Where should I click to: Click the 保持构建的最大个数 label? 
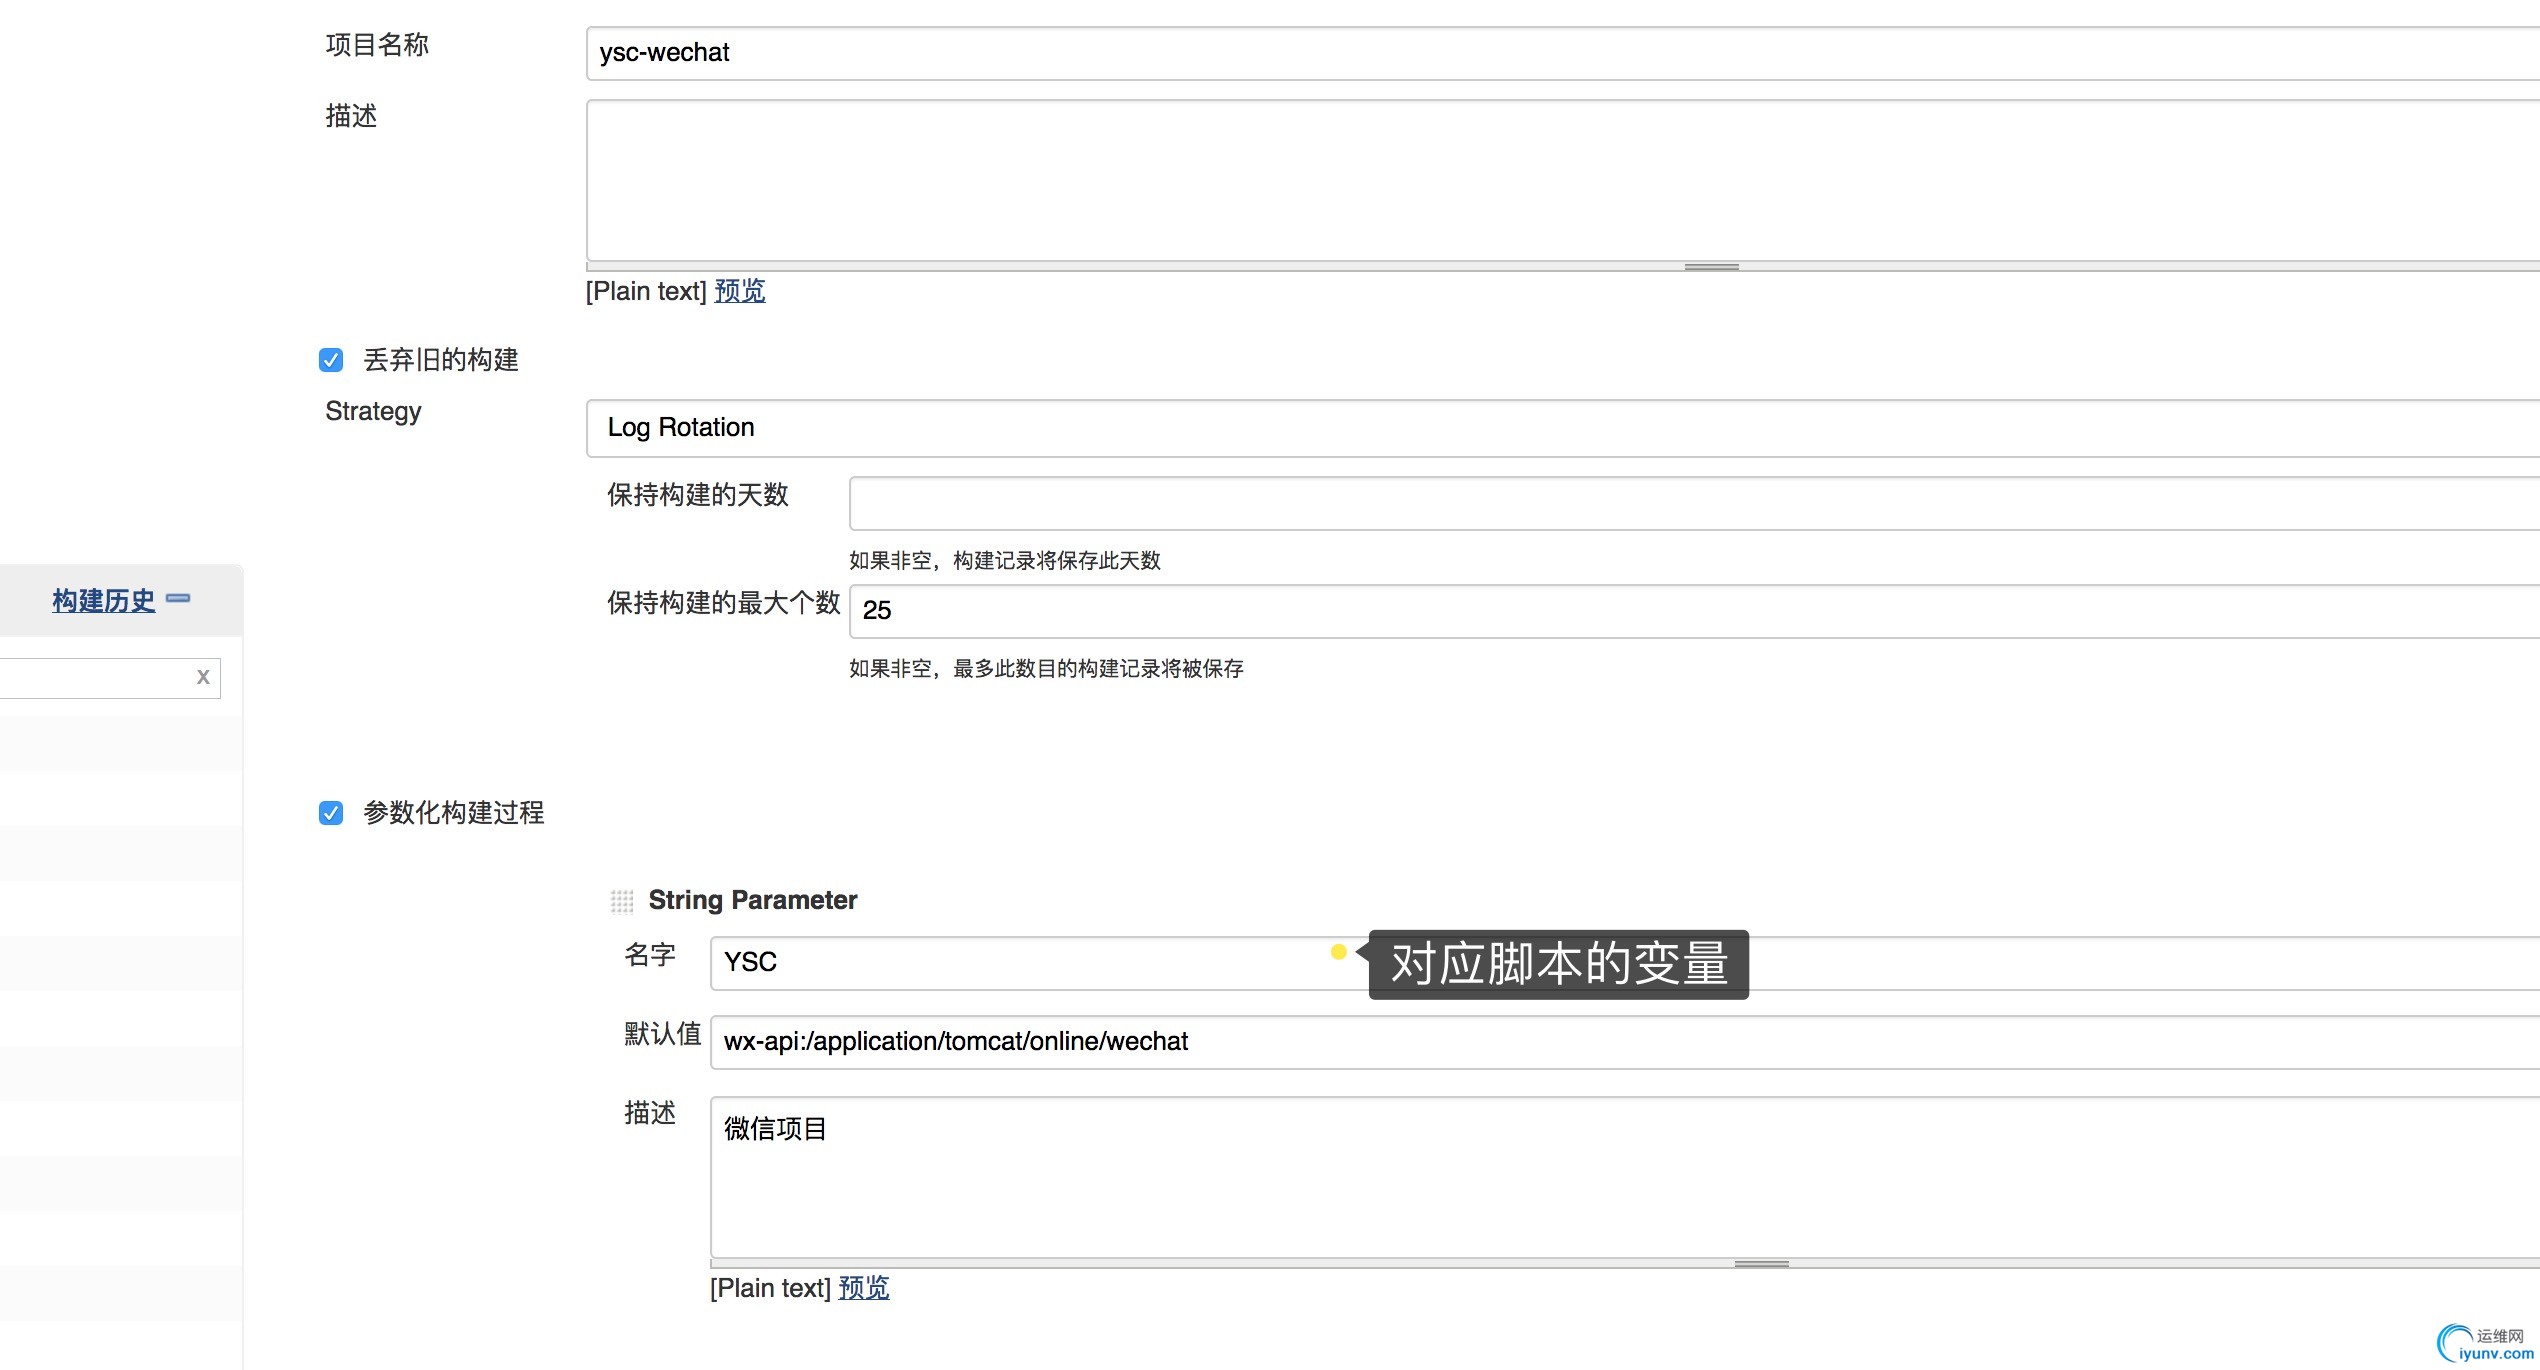(723, 603)
